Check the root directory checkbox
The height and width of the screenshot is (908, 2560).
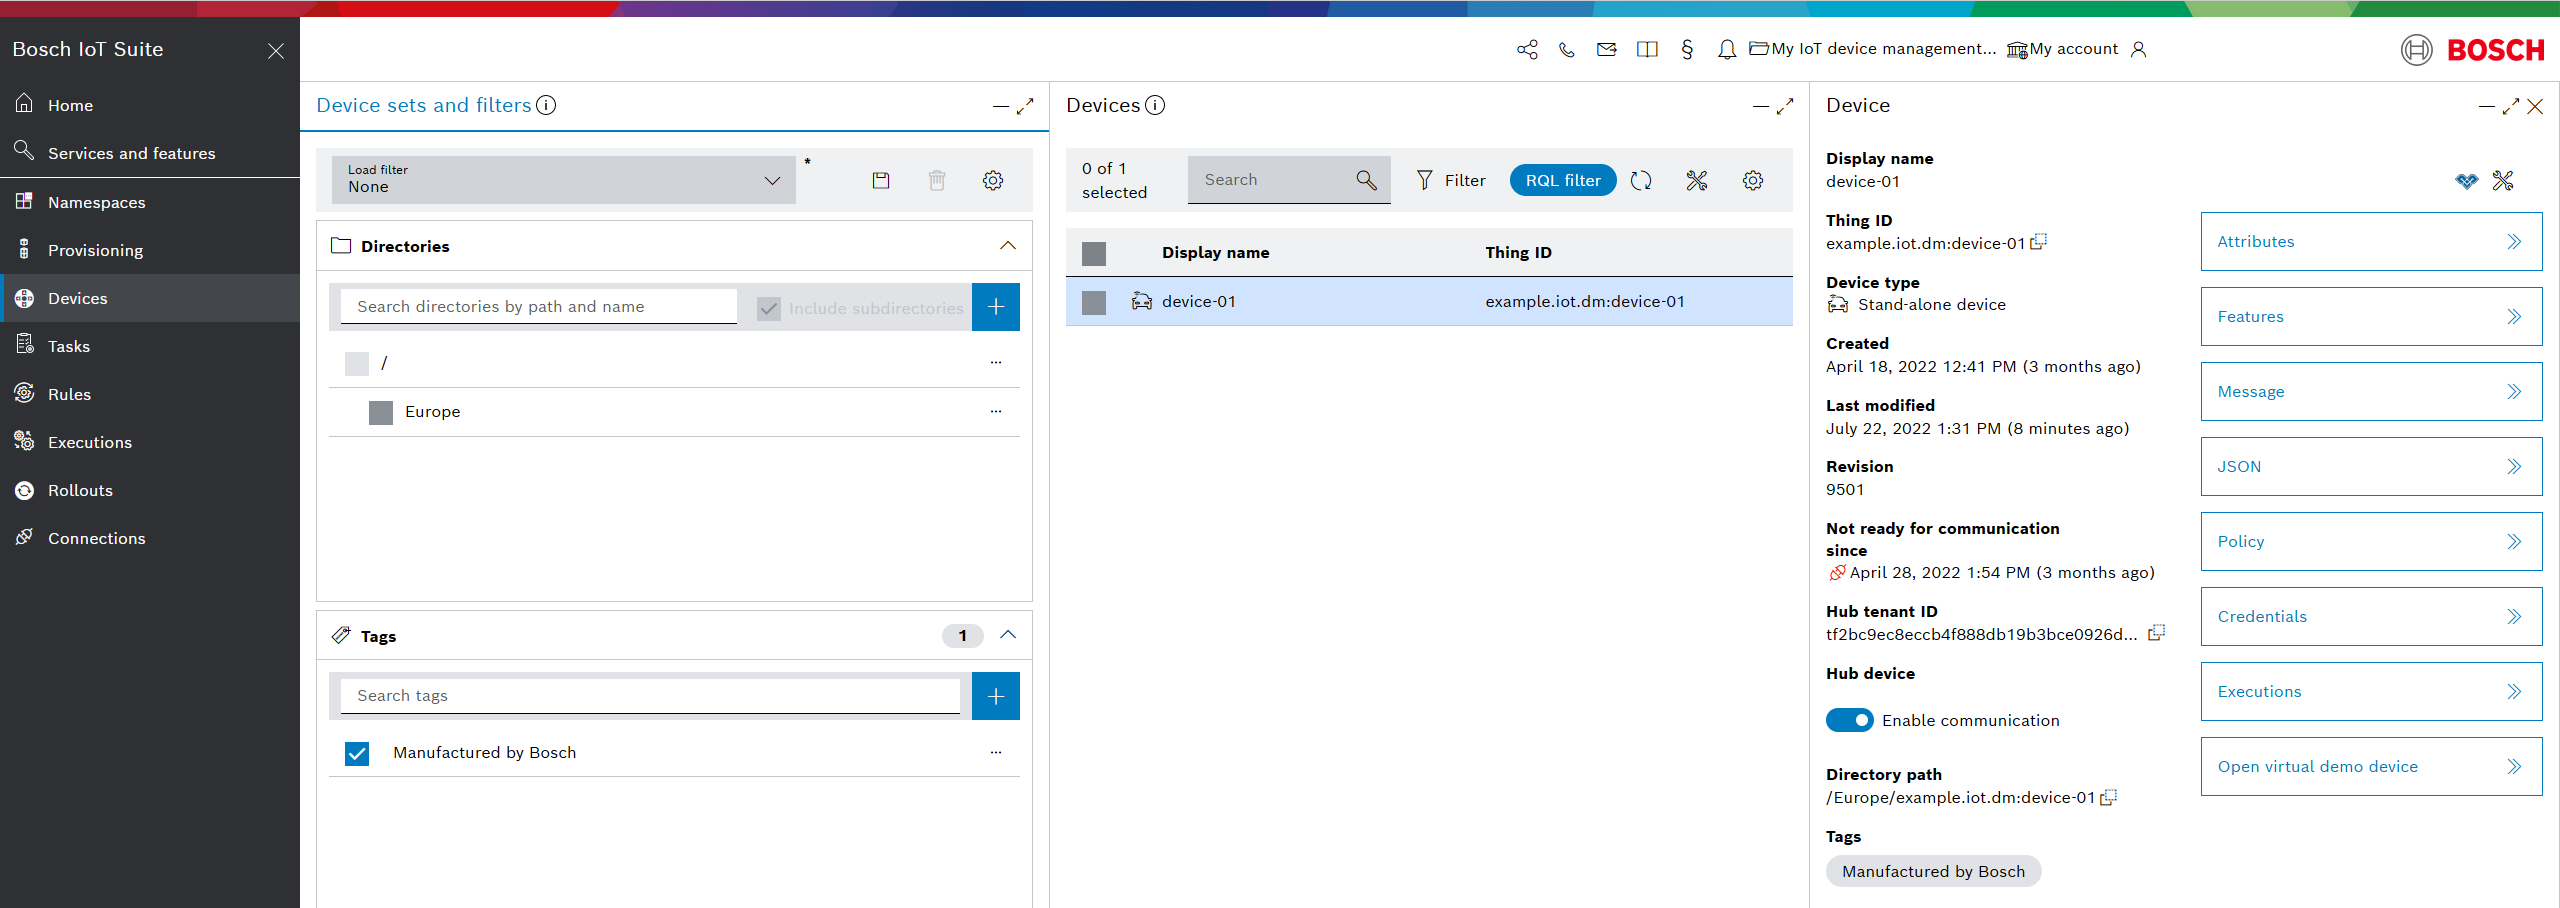tap(357, 364)
